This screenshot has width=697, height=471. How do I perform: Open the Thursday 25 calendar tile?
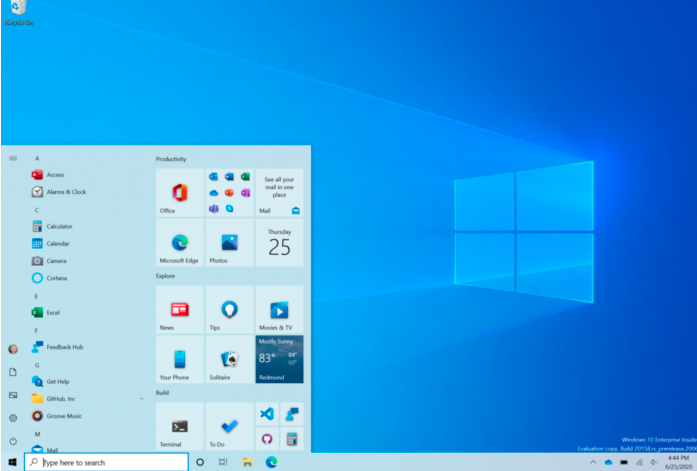(280, 243)
